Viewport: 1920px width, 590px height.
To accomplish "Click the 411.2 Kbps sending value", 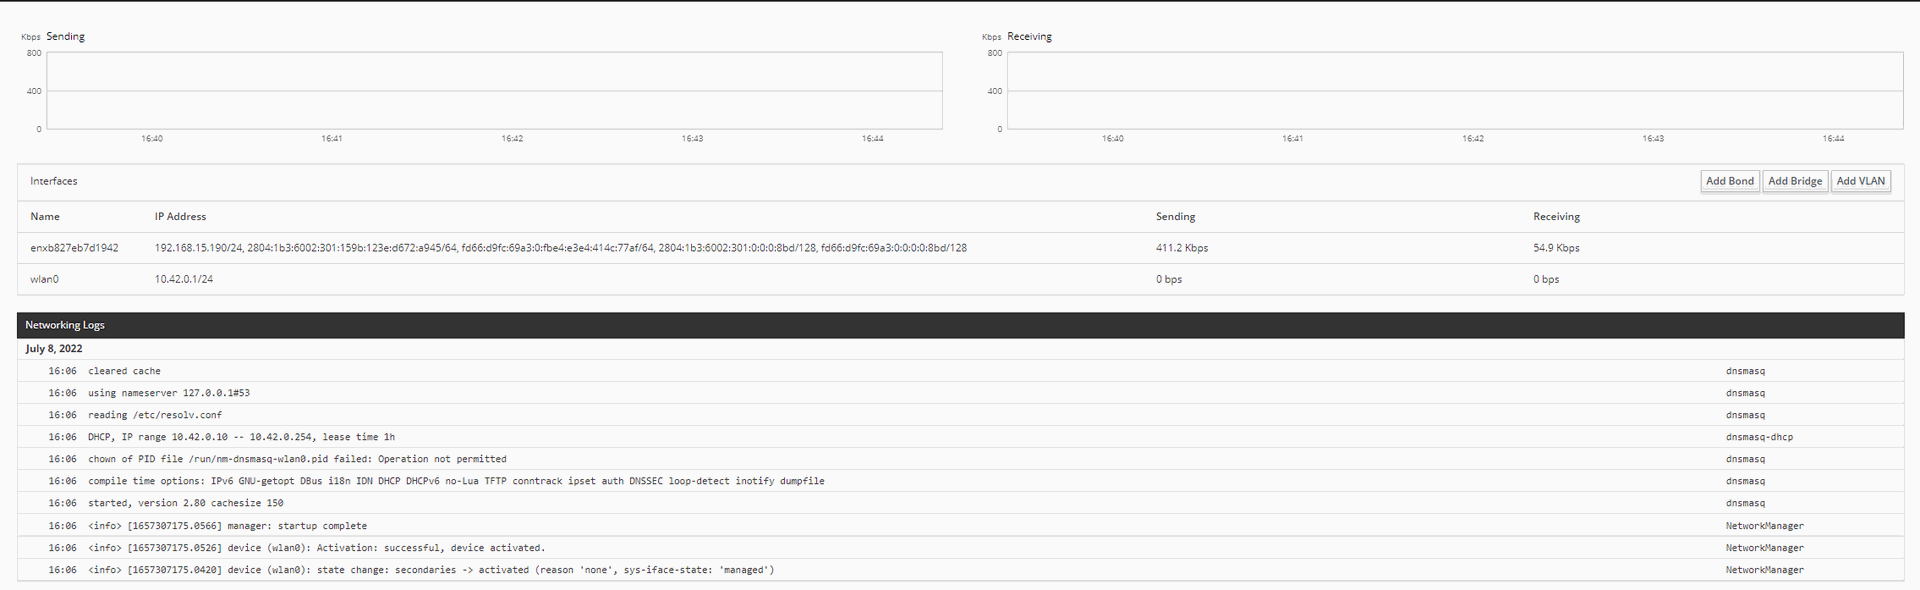I will (x=1181, y=248).
